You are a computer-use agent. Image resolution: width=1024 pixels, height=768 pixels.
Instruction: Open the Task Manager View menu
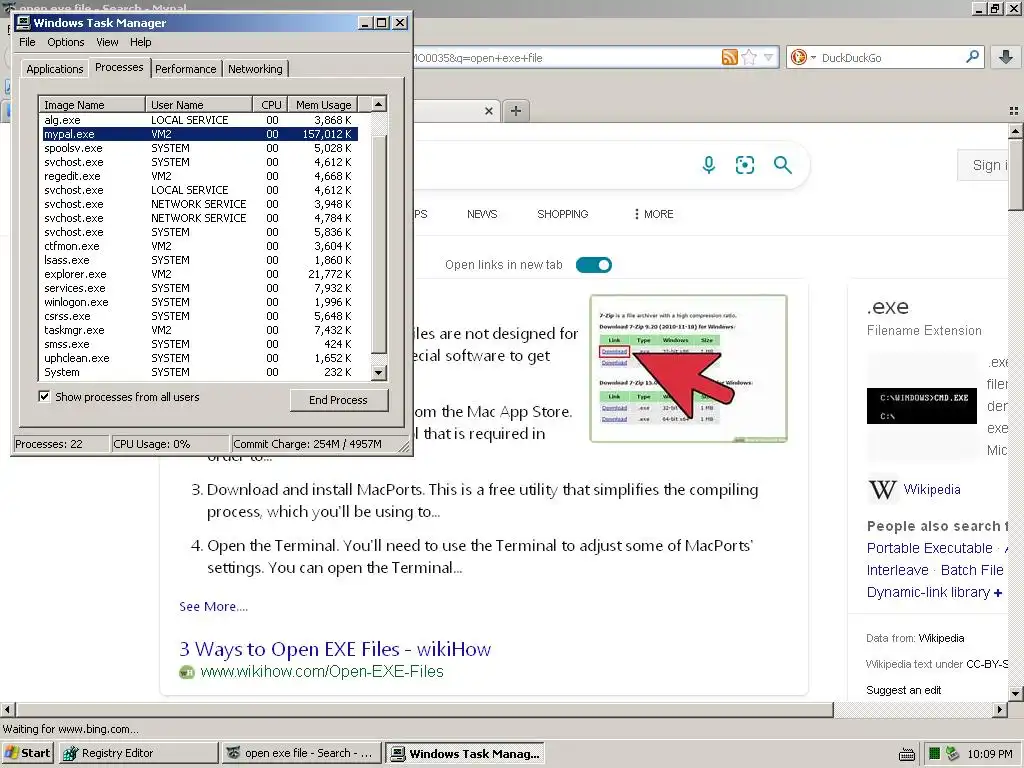(x=107, y=42)
